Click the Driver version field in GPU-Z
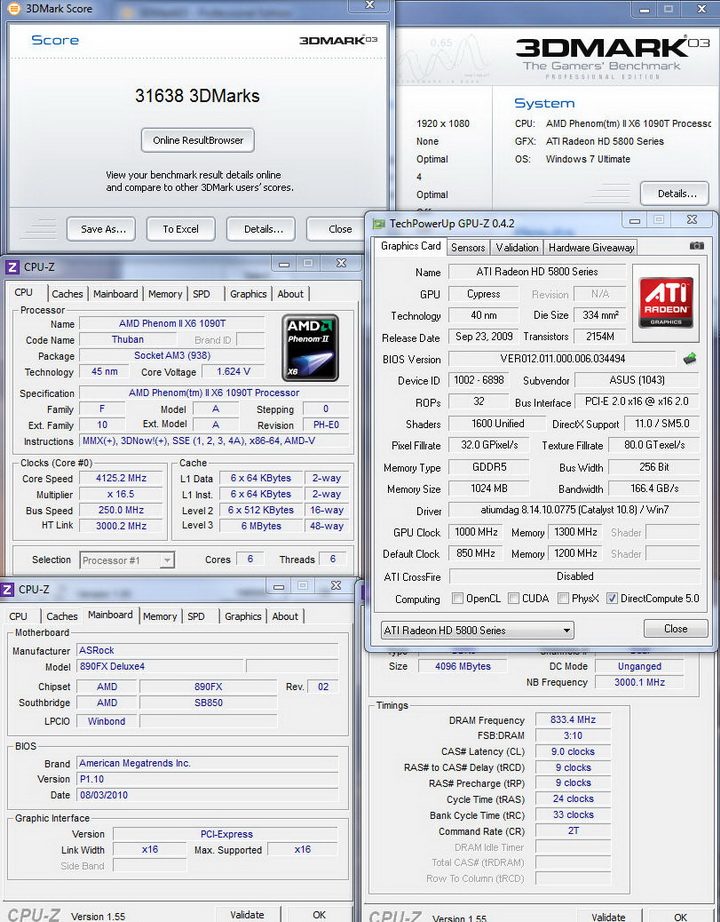This screenshot has height=922, width=720. (x=574, y=510)
